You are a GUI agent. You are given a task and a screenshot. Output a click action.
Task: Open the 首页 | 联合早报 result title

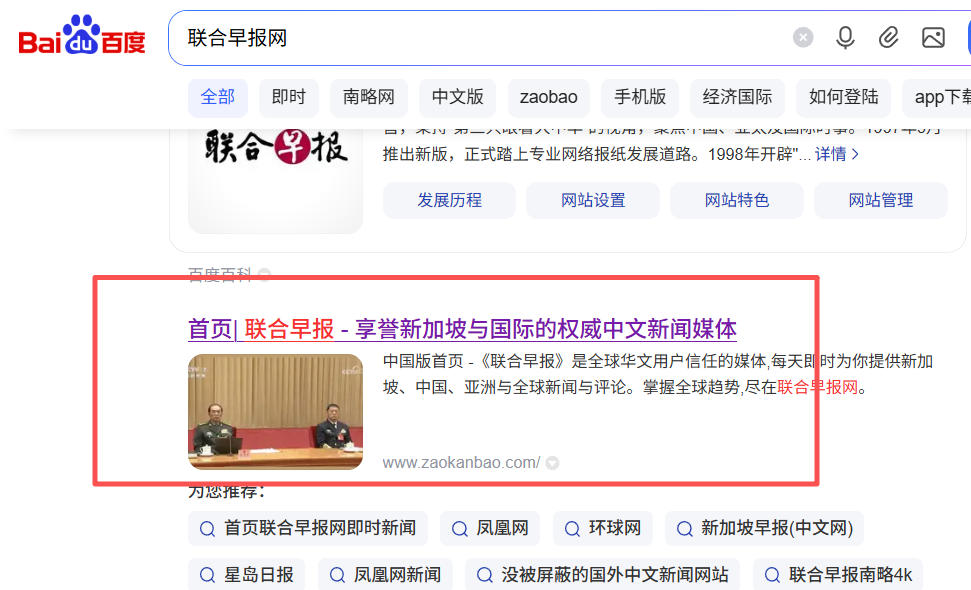click(463, 329)
